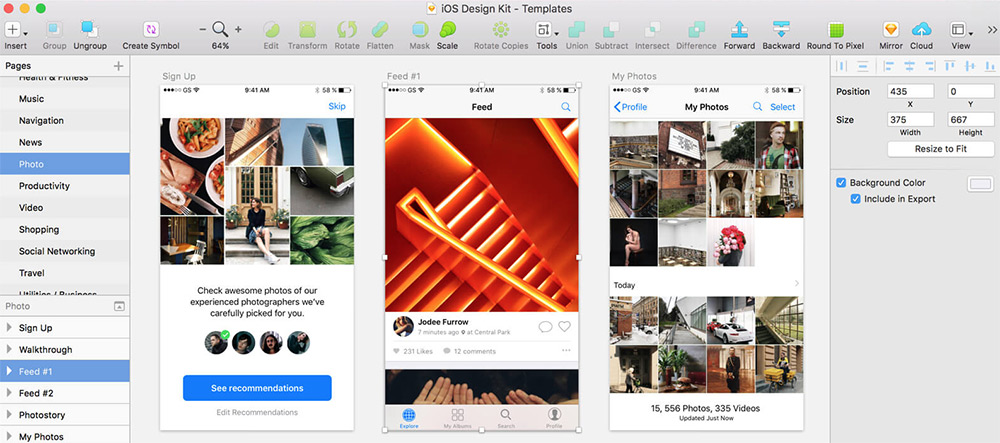
Task: Expand the Photostory artboard layer
Action: (9, 415)
